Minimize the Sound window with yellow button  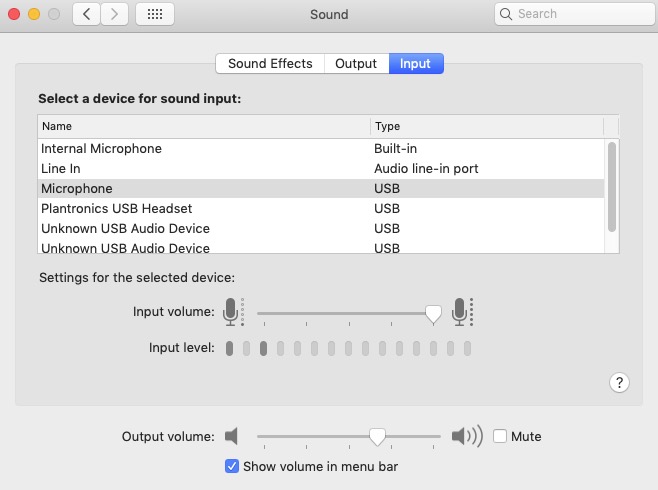[34, 14]
